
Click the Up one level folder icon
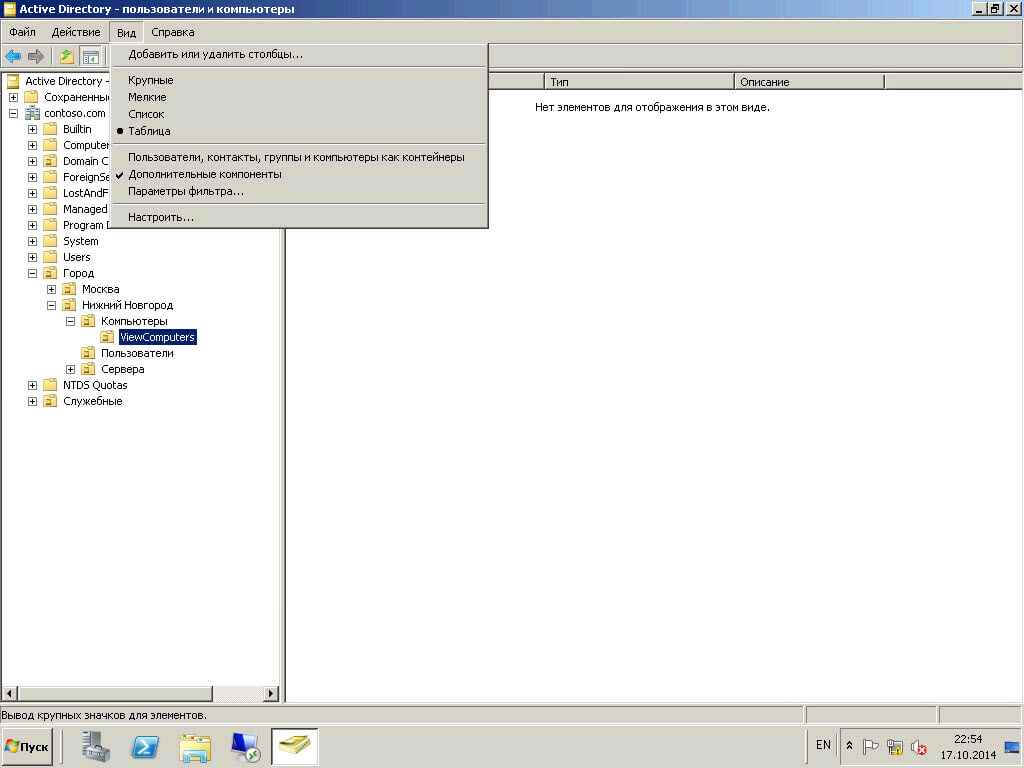(x=66, y=57)
